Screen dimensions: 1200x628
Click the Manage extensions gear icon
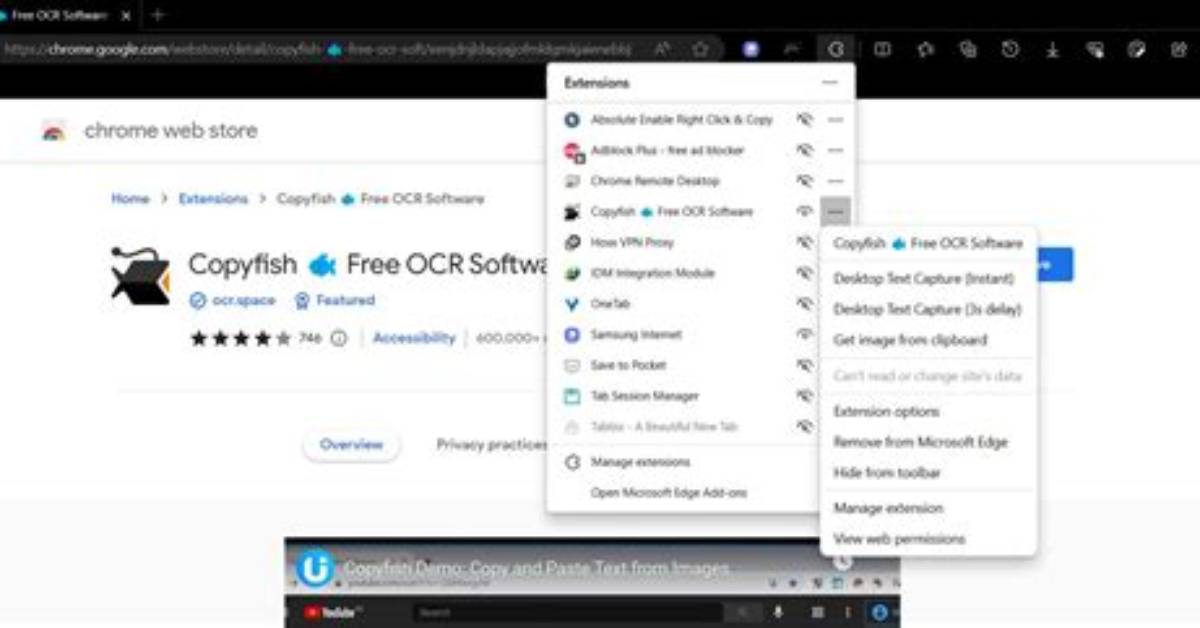pos(572,463)
